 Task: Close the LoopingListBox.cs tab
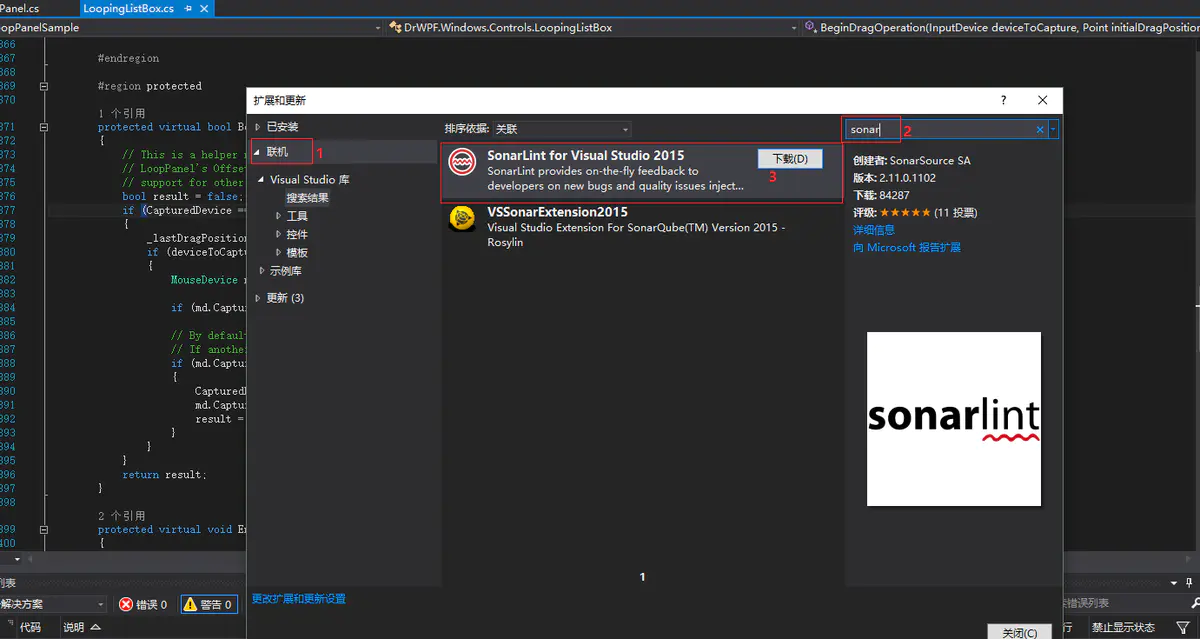[x=203, y=8]
